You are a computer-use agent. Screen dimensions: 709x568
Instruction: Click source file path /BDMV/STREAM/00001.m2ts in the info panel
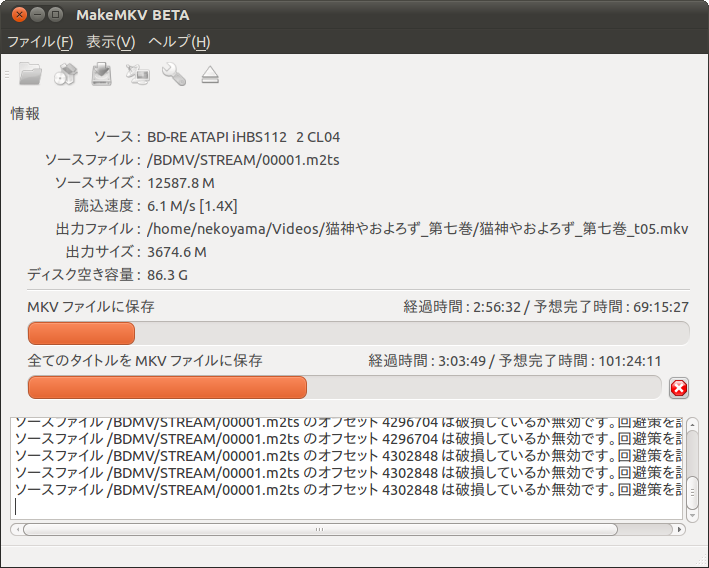243,160
